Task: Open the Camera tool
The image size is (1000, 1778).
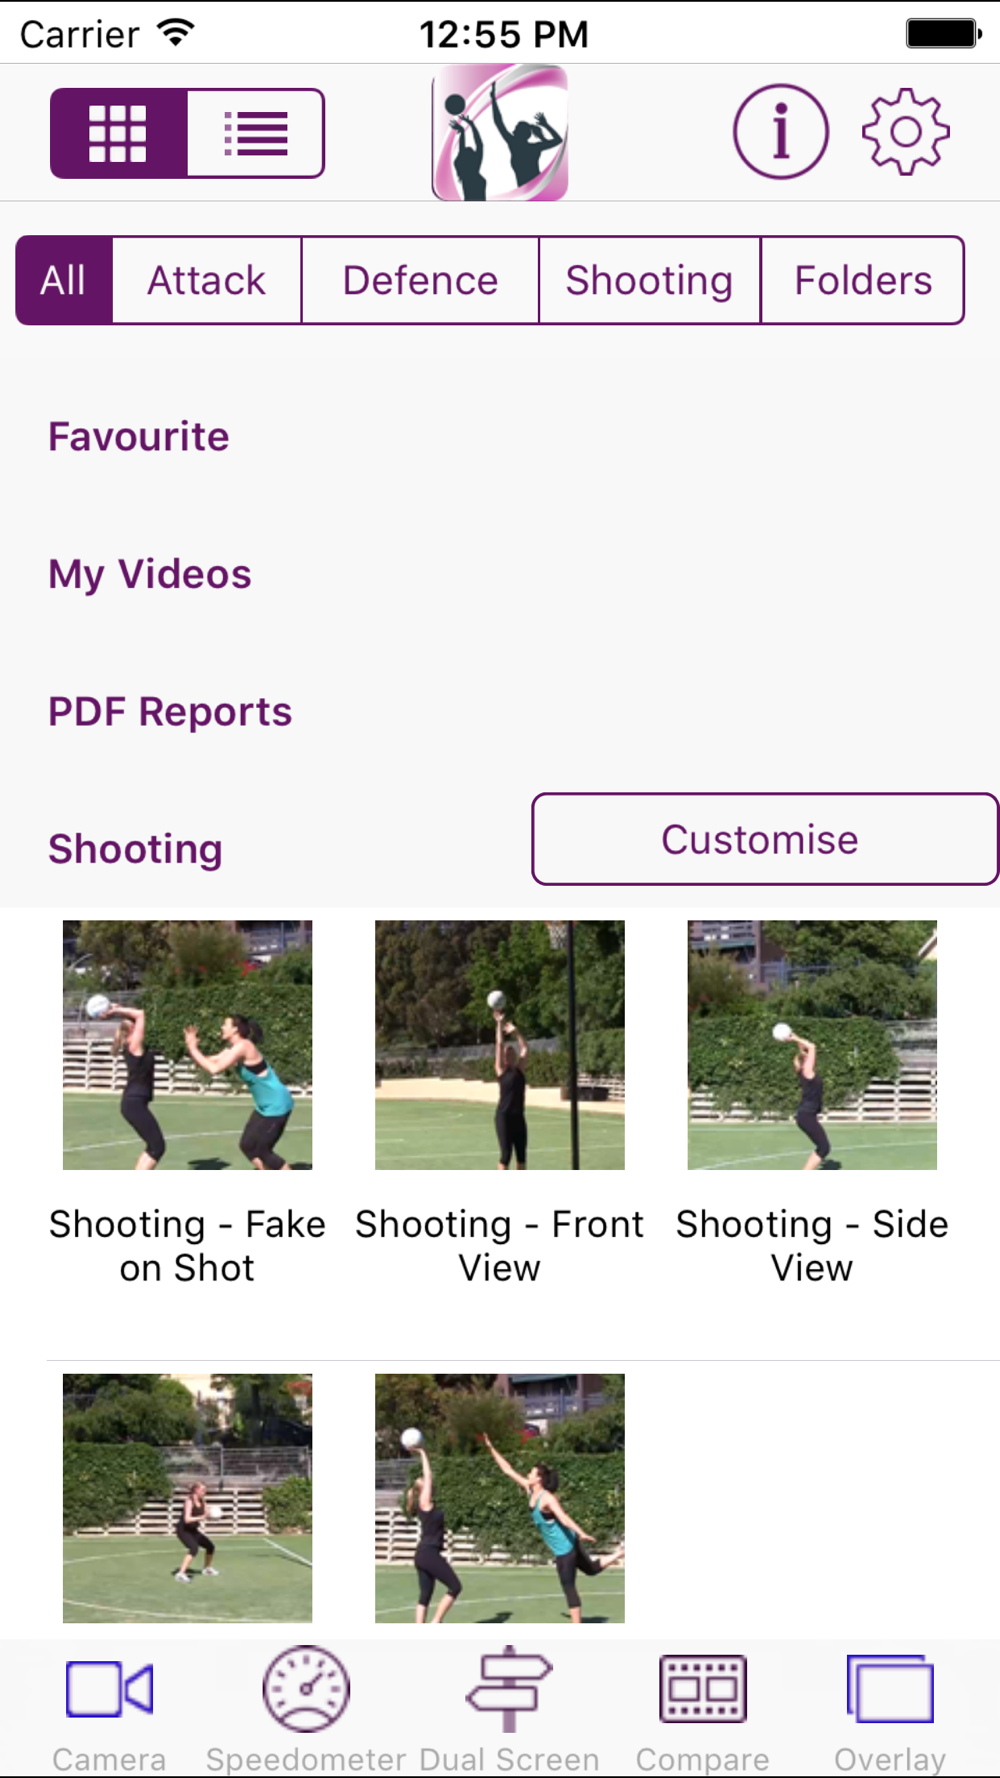Action: click(x=109, y=1709)
